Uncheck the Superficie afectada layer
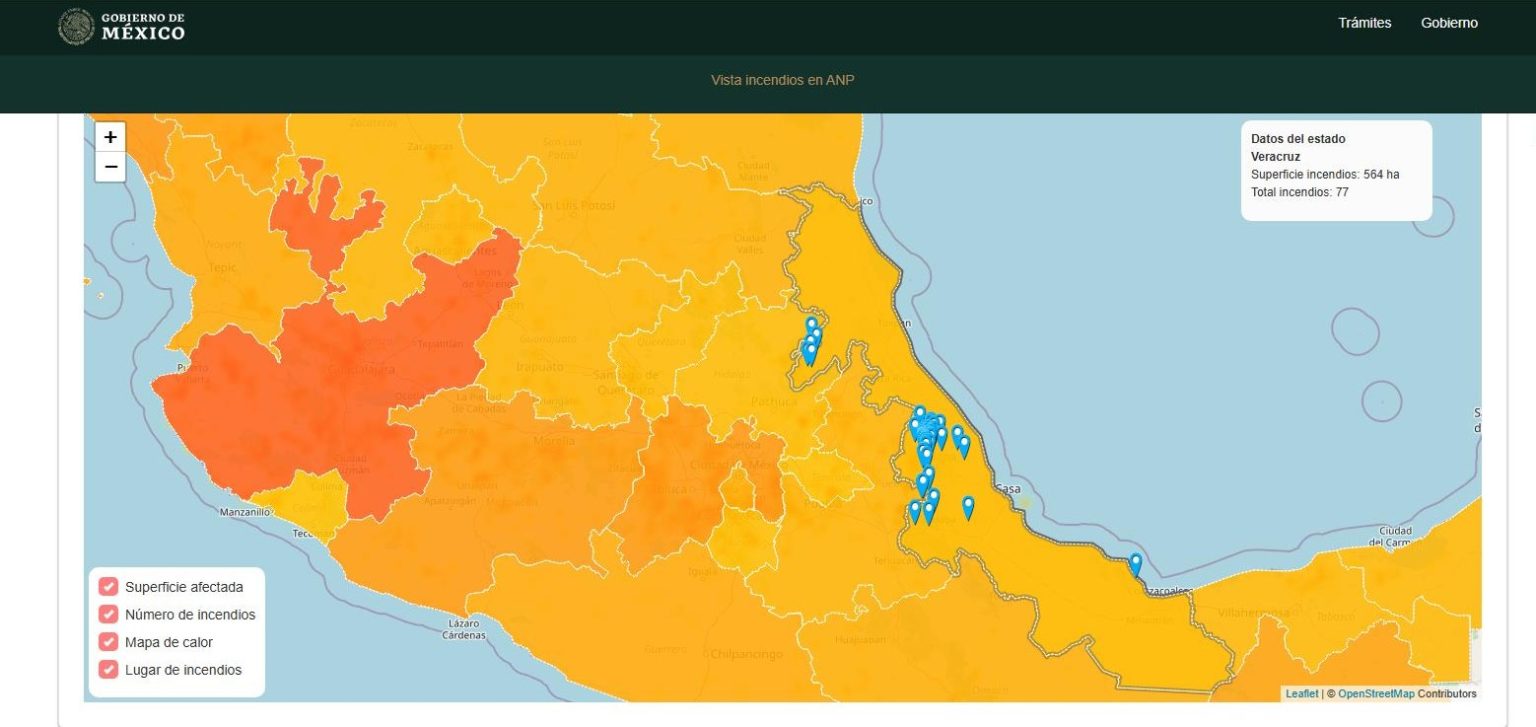 108,587
